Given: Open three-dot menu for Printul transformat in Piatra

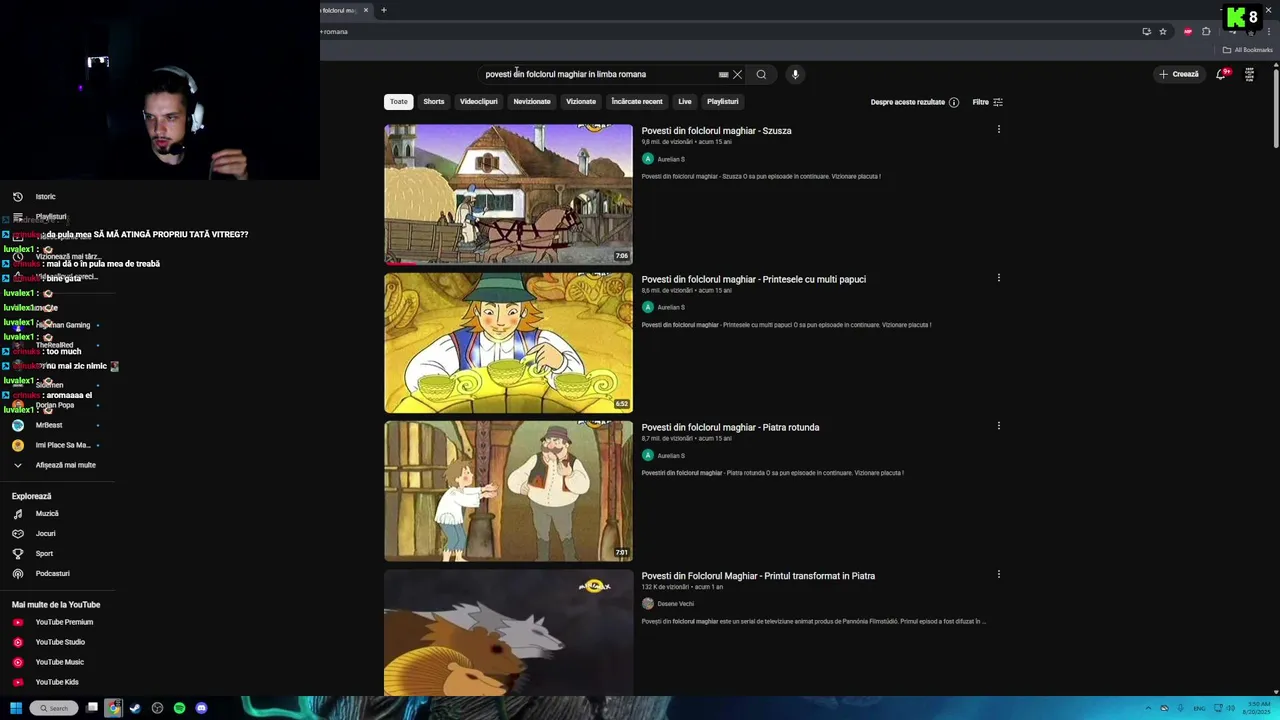Looking at the screenshot, I should [x=998, y=575].
